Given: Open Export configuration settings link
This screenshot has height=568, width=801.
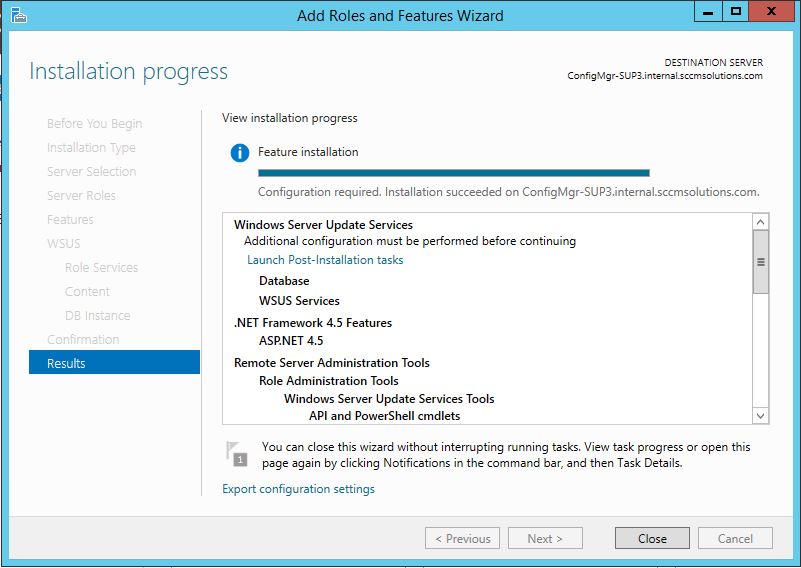Looking at the screenshot, I should point(298,489).
